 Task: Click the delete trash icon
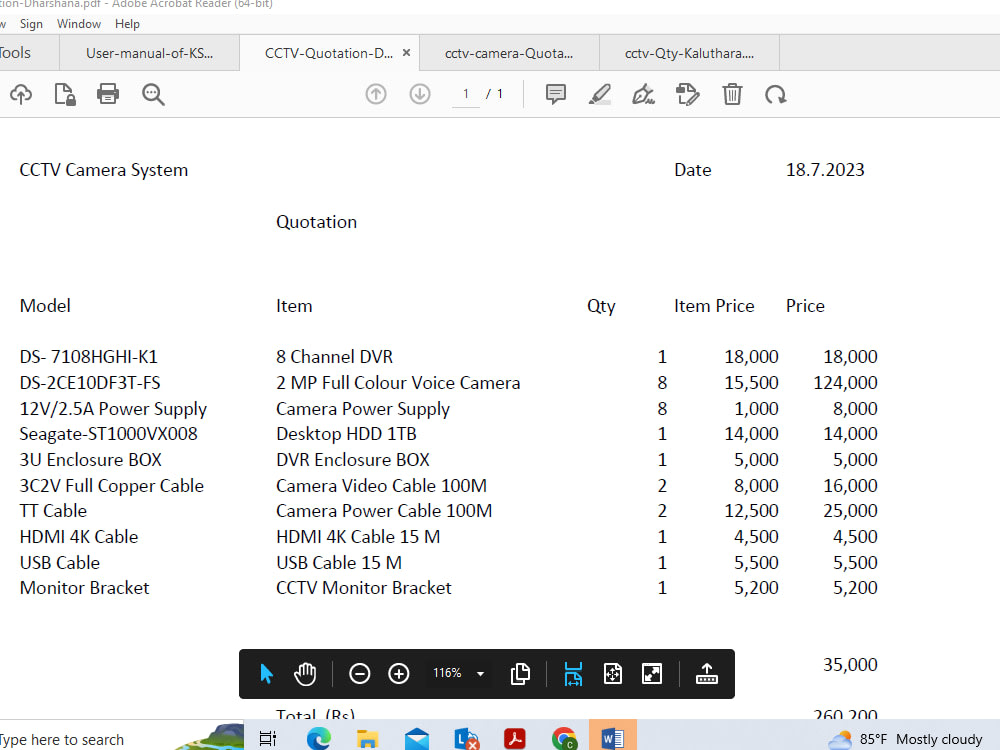(x=732, y=94)
